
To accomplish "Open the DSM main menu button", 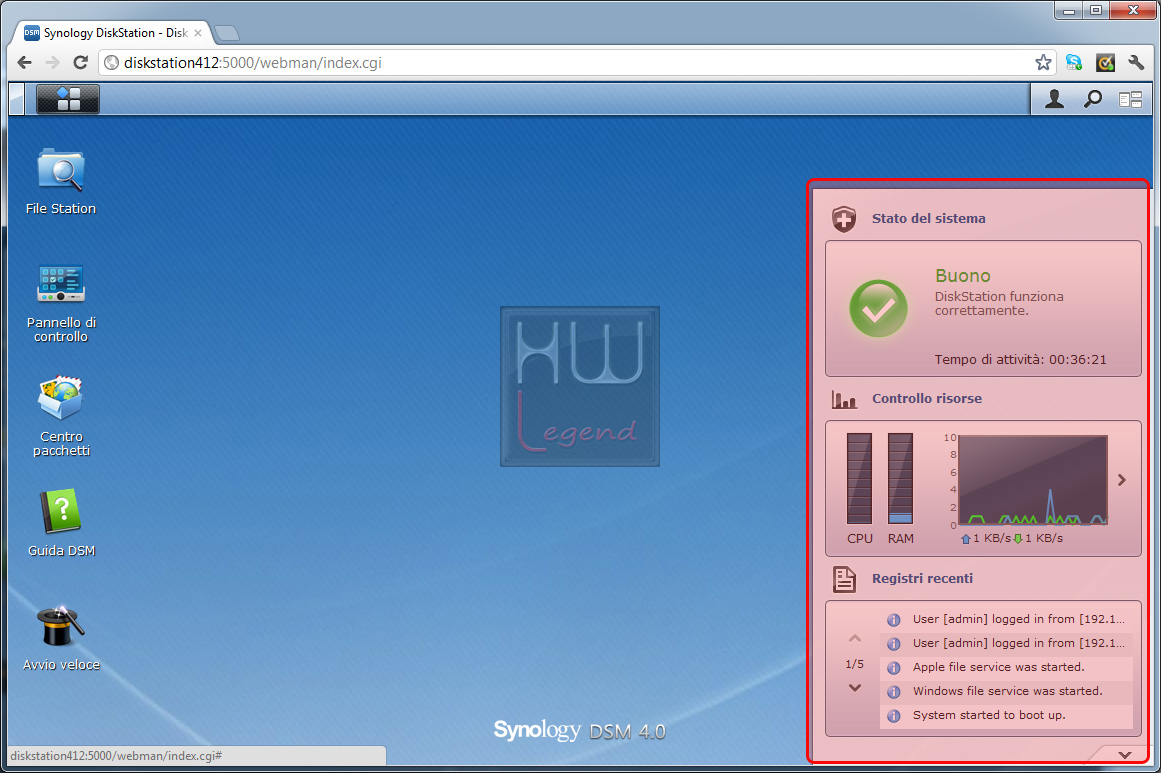I will click(67, 98).
